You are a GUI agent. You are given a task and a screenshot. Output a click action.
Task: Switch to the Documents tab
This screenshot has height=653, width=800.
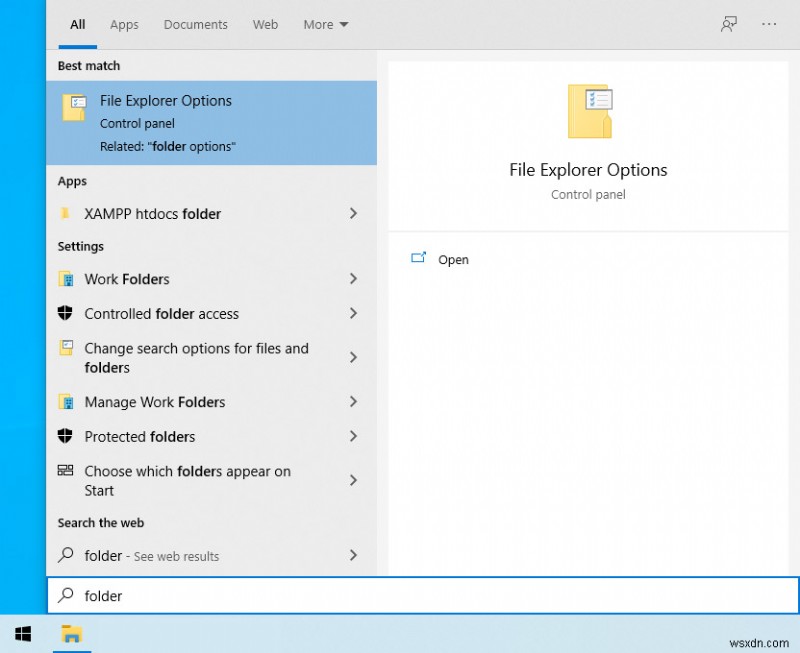195,24
